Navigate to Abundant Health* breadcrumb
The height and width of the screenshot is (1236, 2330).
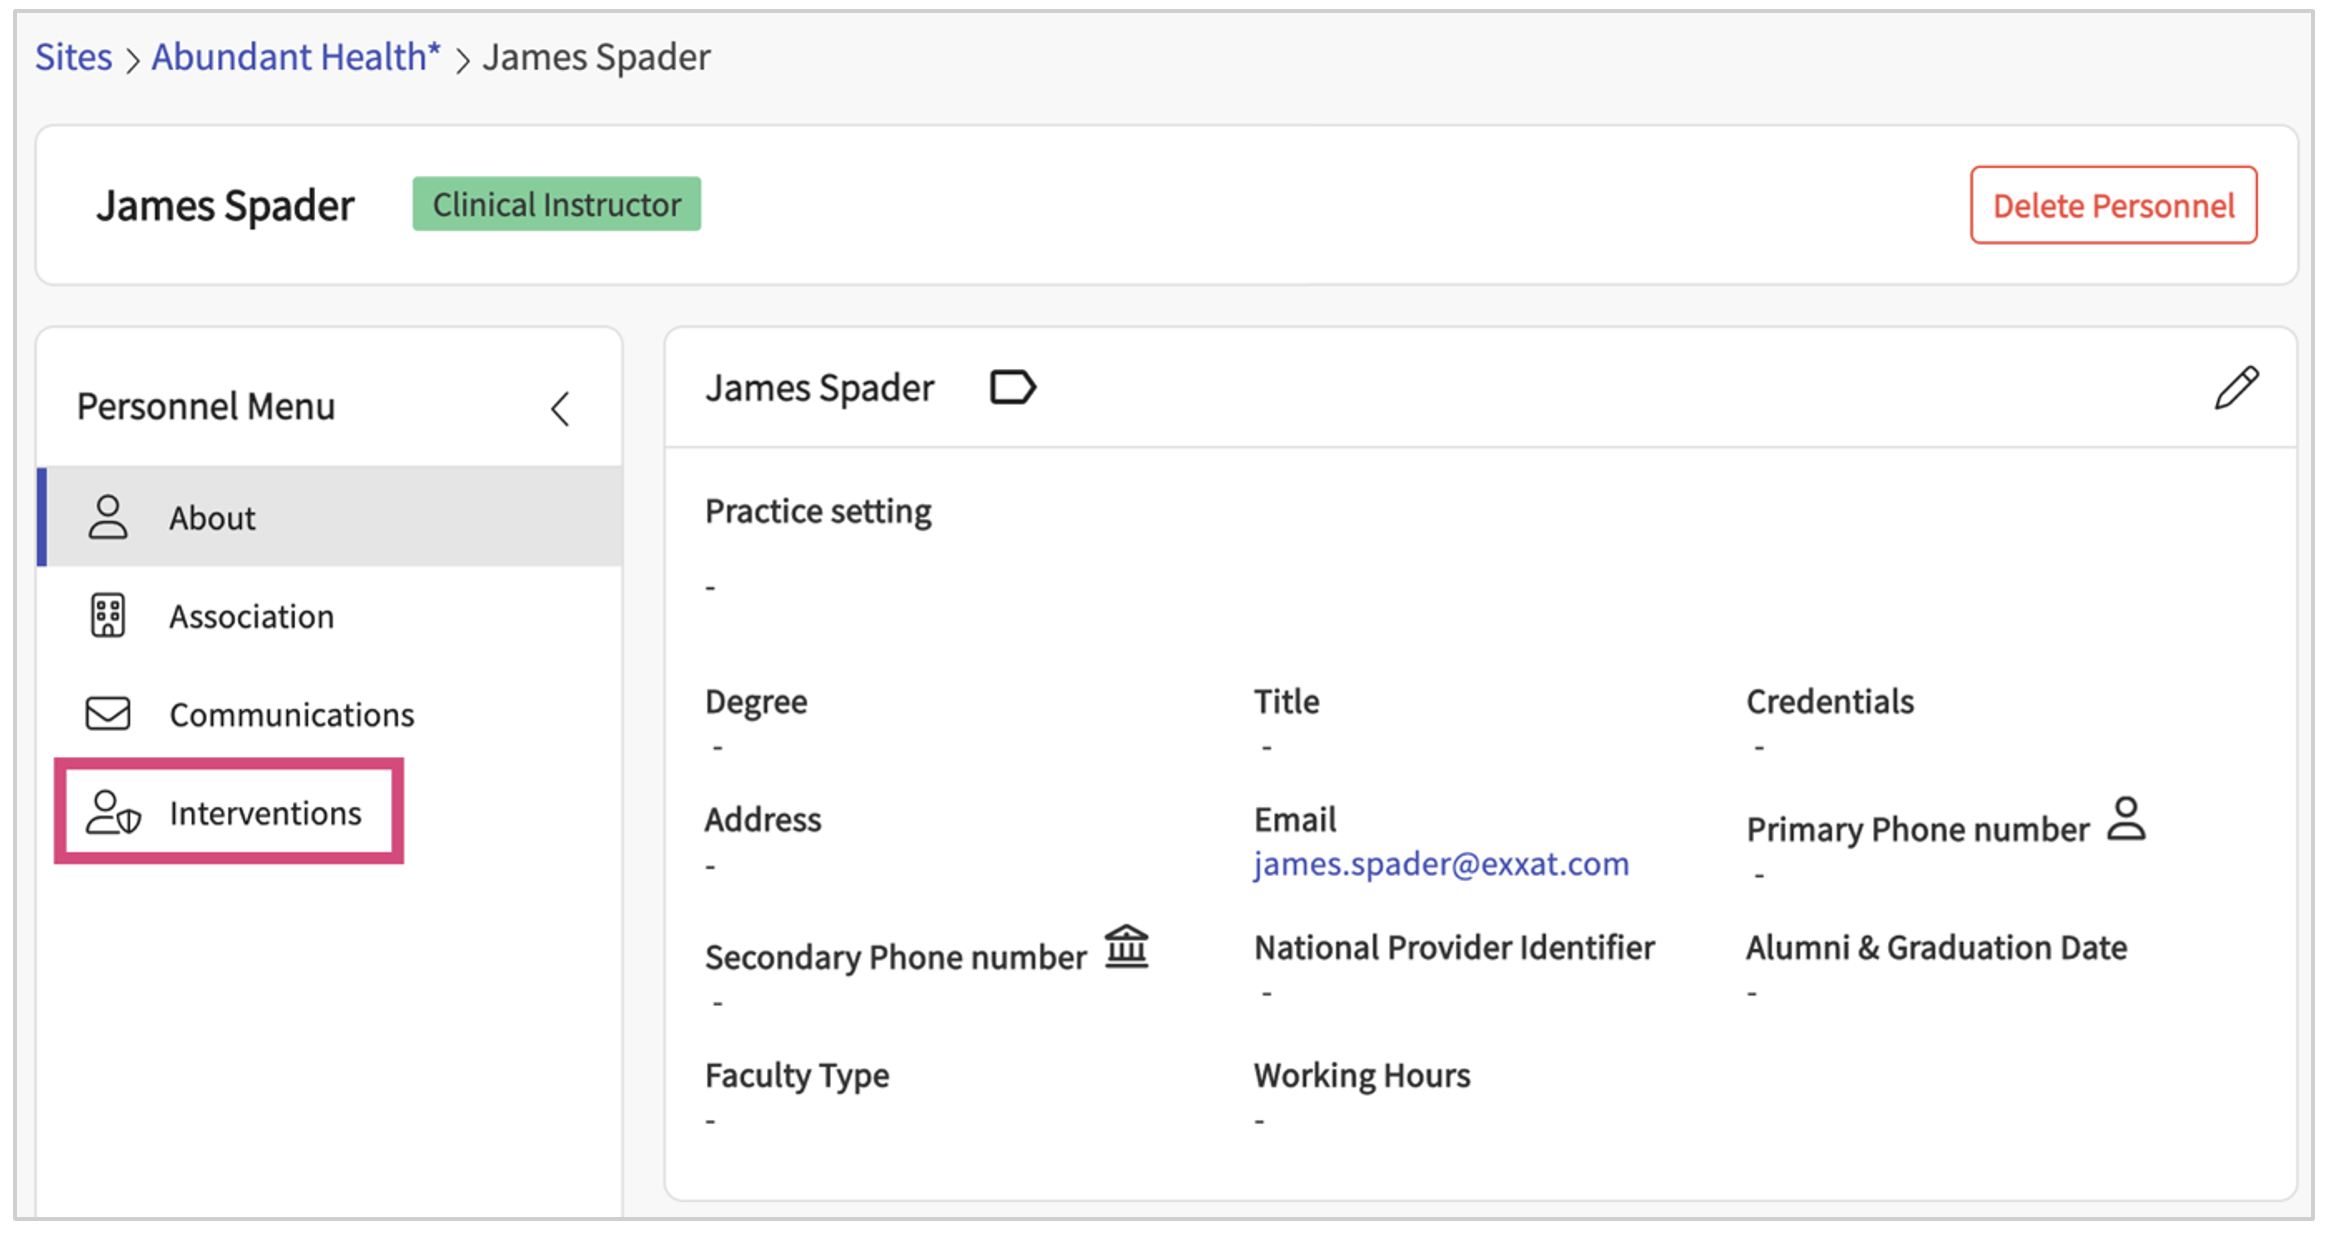(x=296, y=57)
